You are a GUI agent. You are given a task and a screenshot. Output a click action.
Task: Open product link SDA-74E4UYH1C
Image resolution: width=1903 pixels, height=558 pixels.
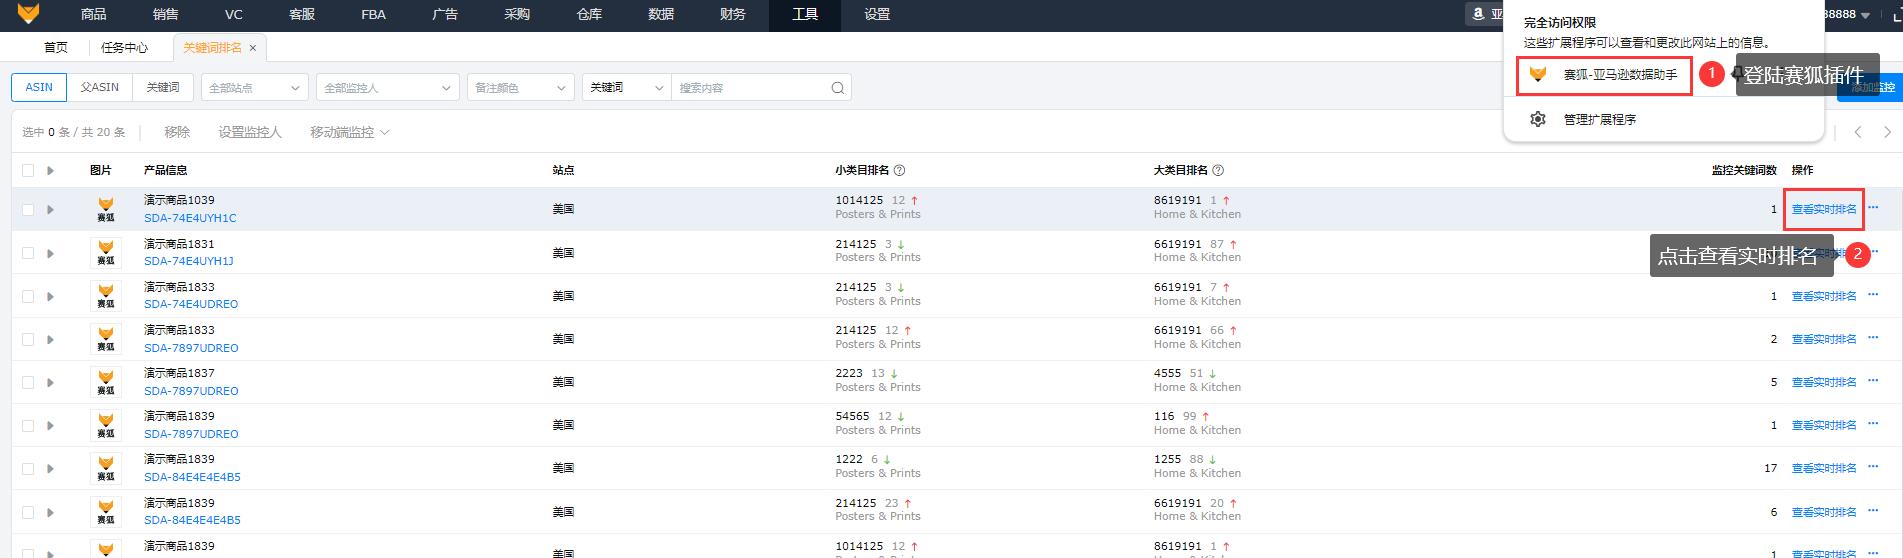click(x=190, y=218)
